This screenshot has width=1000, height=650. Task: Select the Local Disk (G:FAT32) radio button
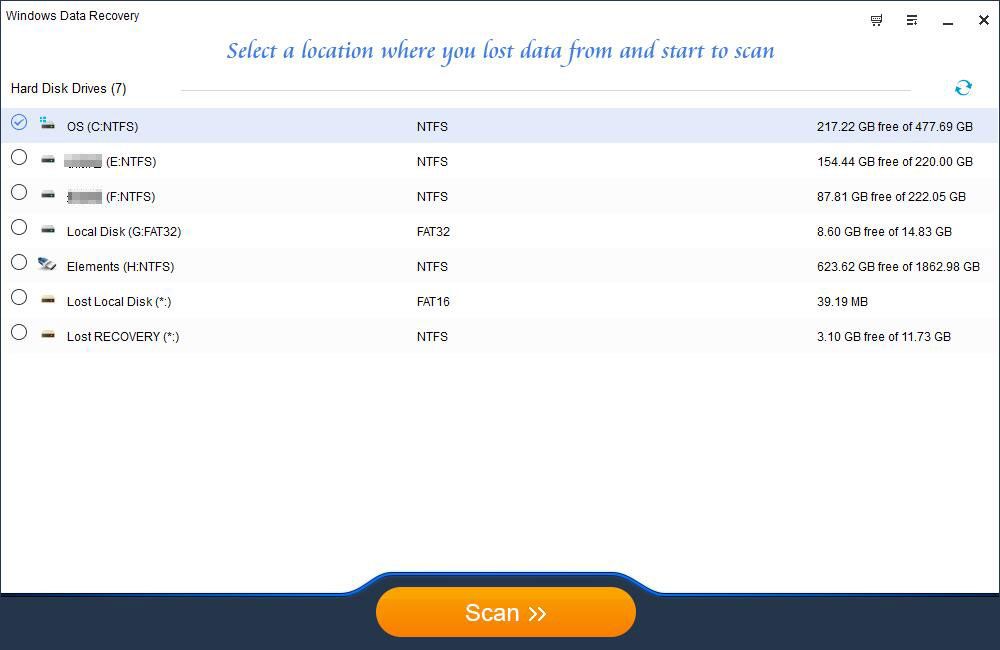[19, 227]
